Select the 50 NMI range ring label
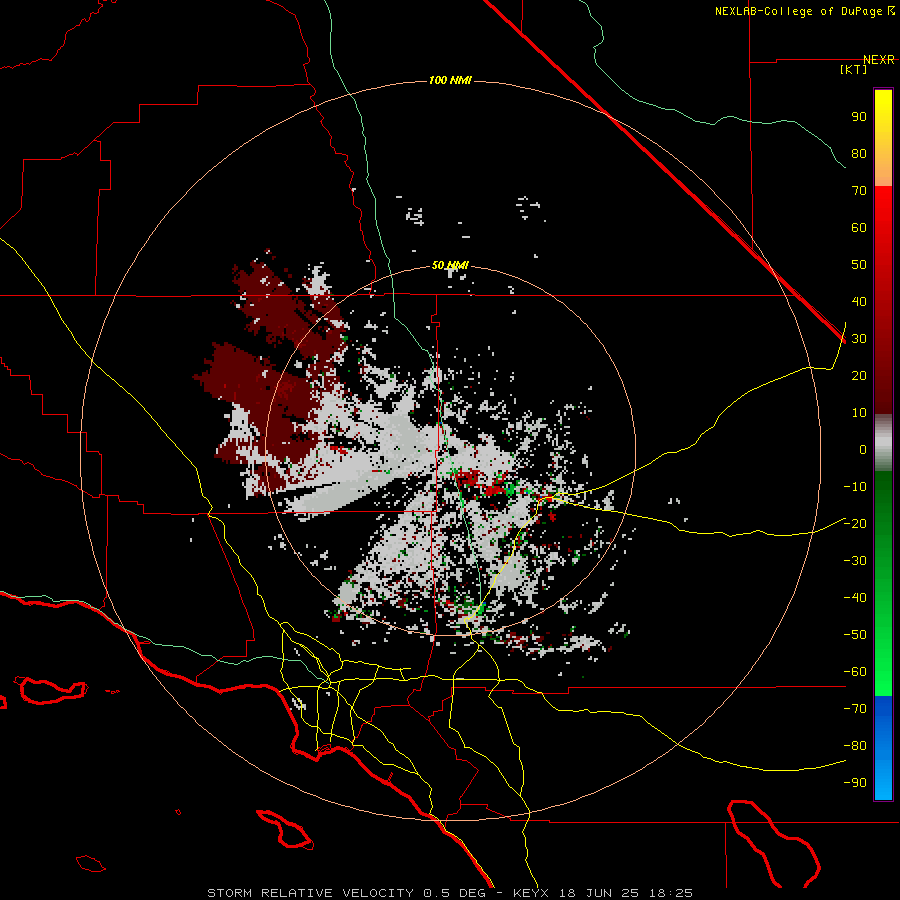This screenshot has width=900, height=900. tap(450, 265)
